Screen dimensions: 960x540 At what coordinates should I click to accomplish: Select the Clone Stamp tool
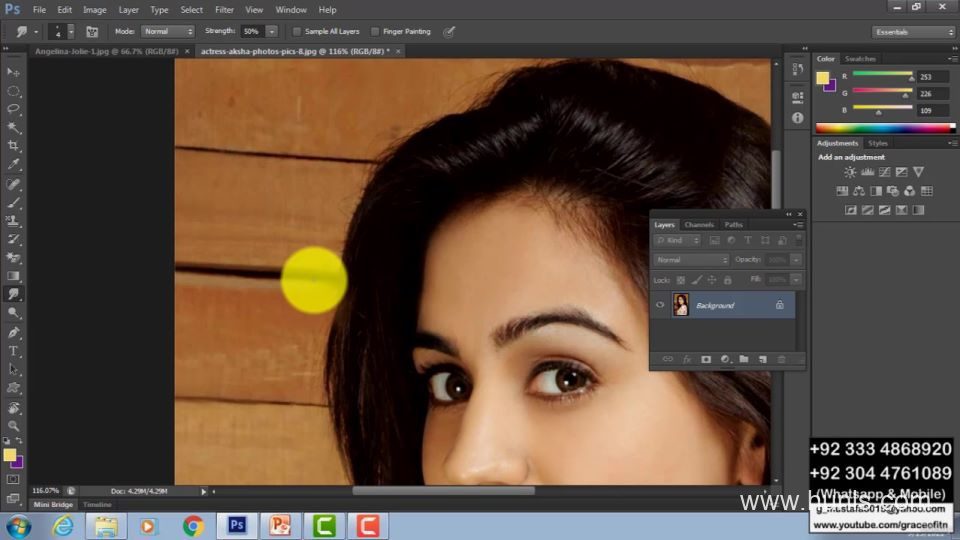coord(13,220)
